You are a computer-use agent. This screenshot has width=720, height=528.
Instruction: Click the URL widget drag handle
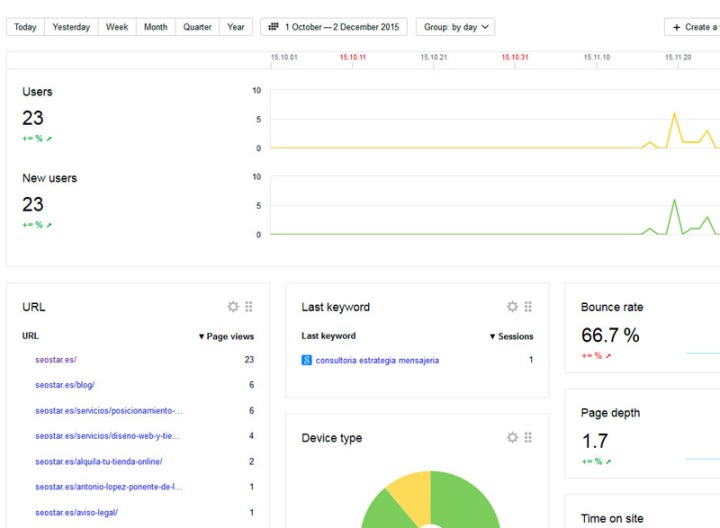(249, 307)
